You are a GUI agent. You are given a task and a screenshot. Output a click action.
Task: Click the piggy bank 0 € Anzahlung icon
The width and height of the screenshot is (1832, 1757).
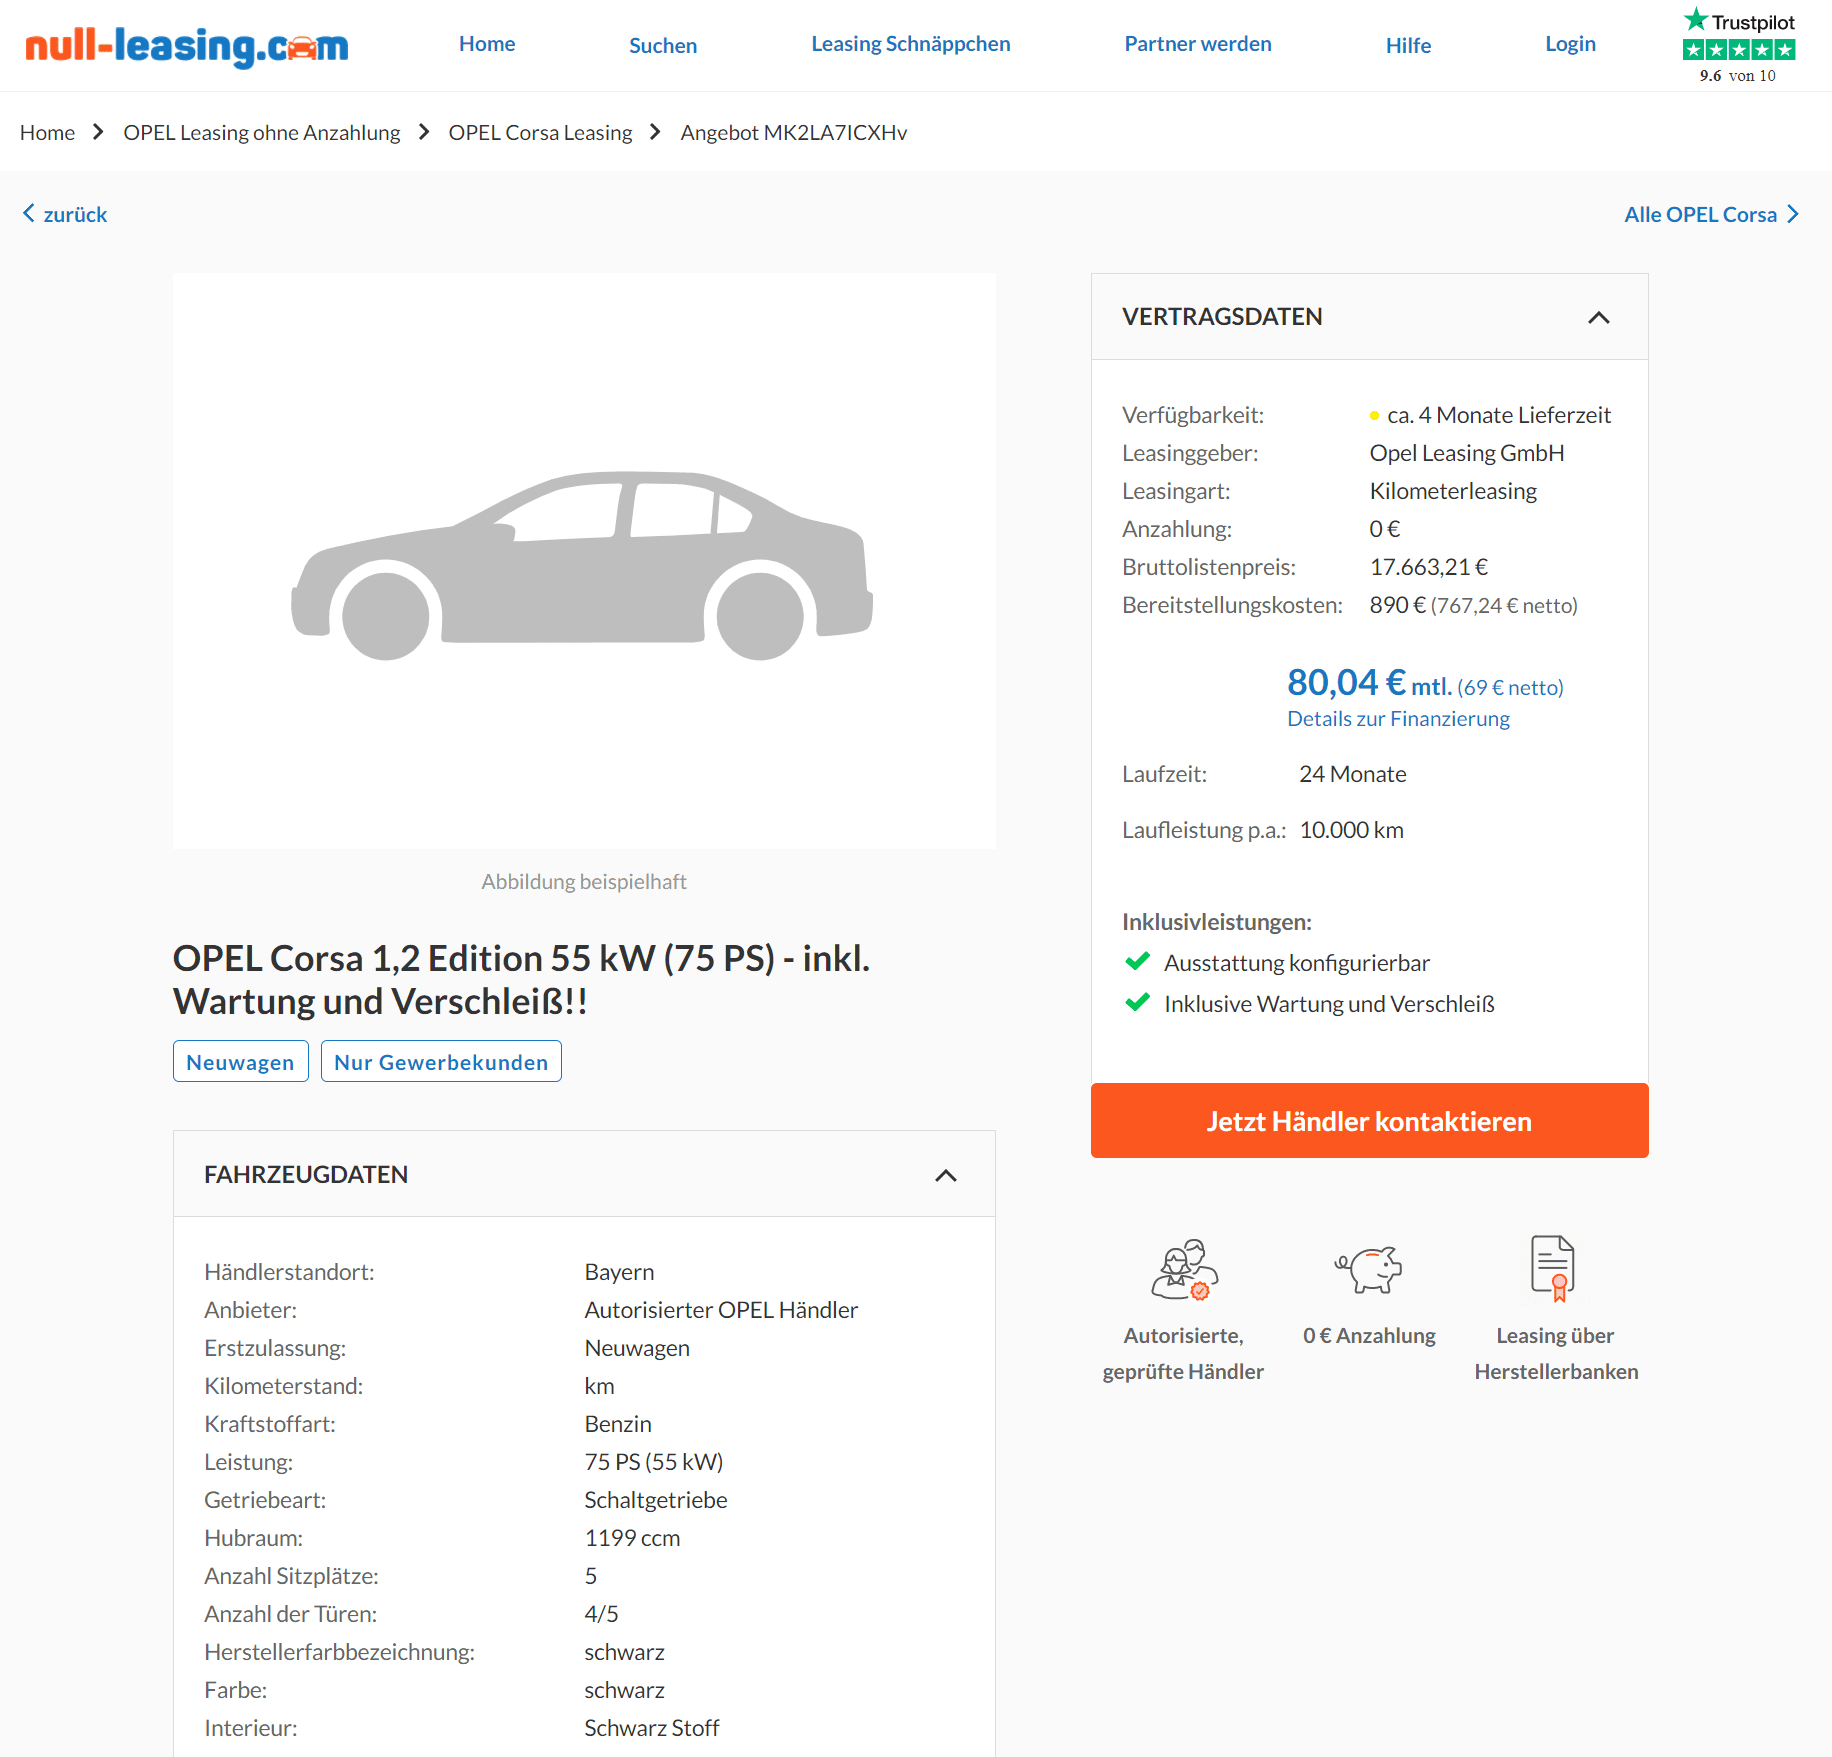[1368, 1269]
